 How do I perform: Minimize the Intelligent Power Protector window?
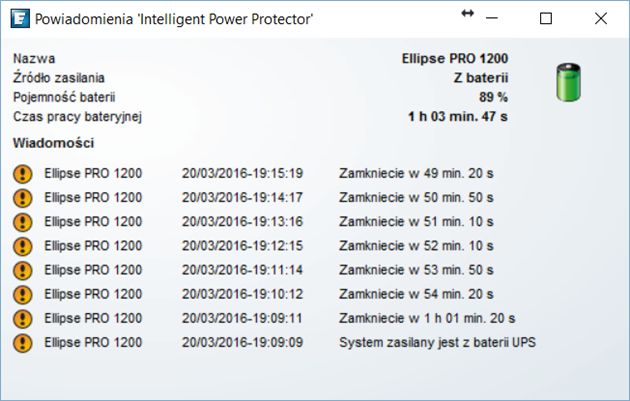coord(492,18)
